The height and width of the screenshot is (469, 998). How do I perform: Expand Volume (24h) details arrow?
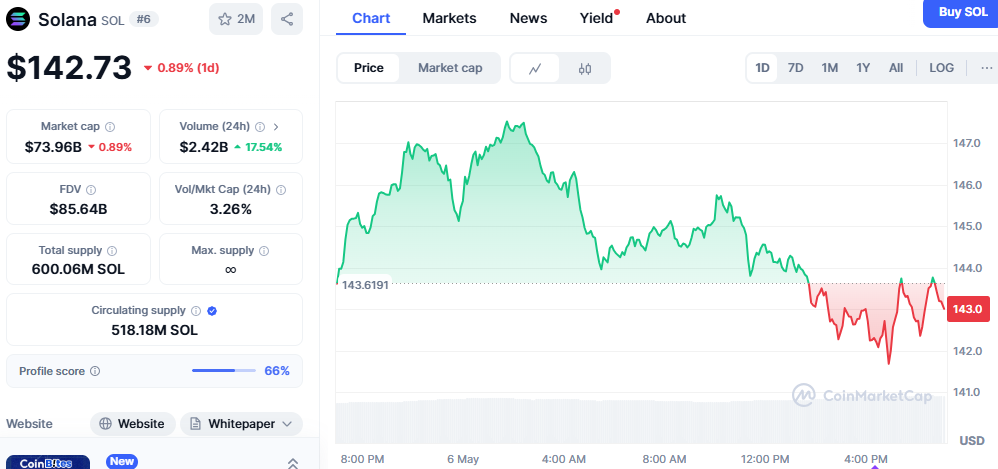click(276, 127)
